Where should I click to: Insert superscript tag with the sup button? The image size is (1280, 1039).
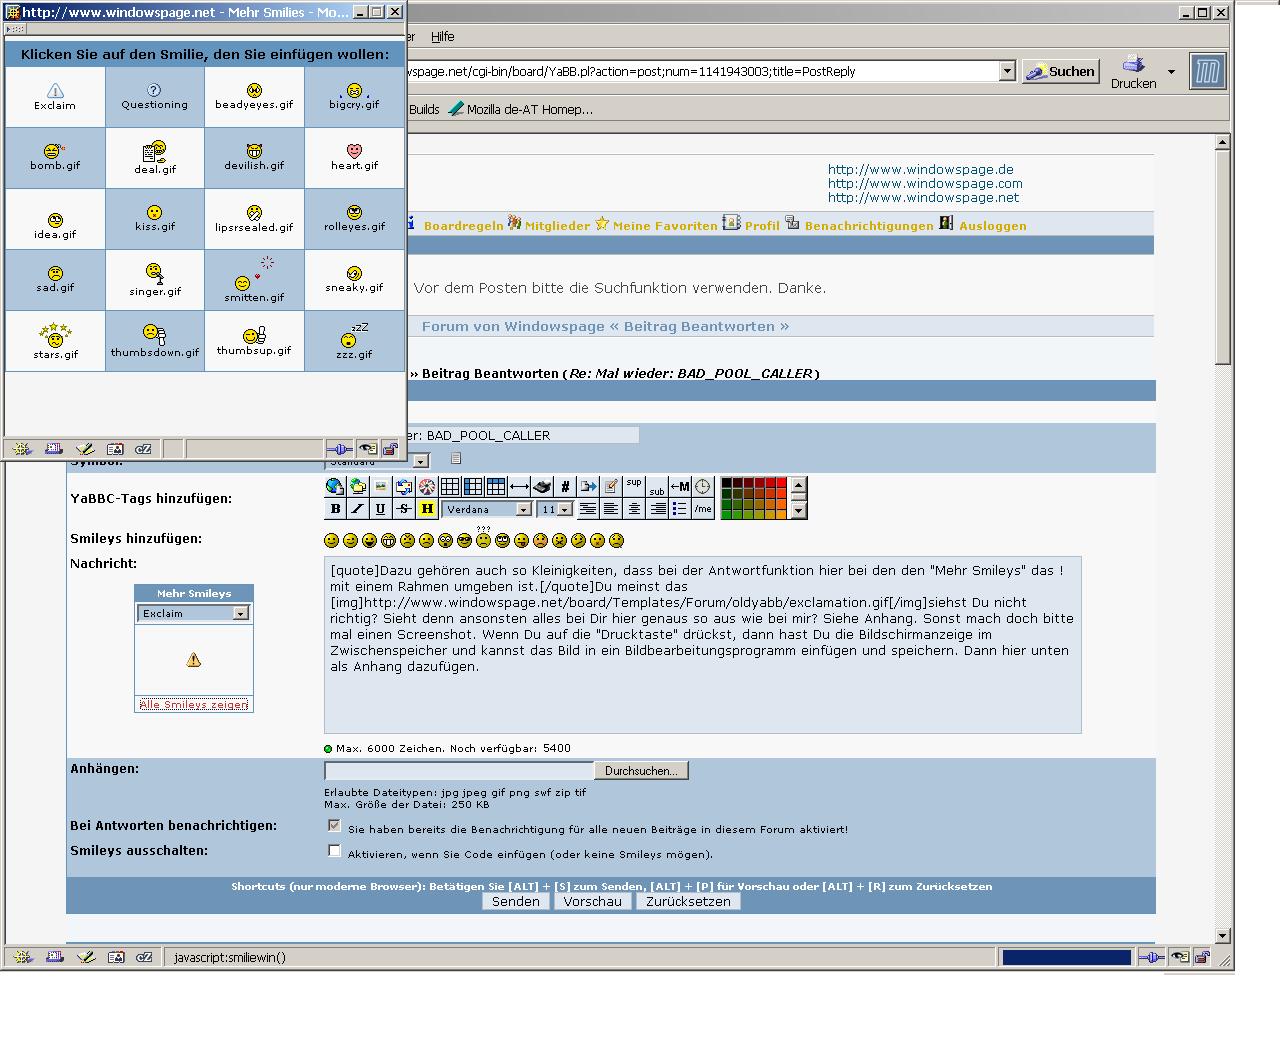pos(634,485)
